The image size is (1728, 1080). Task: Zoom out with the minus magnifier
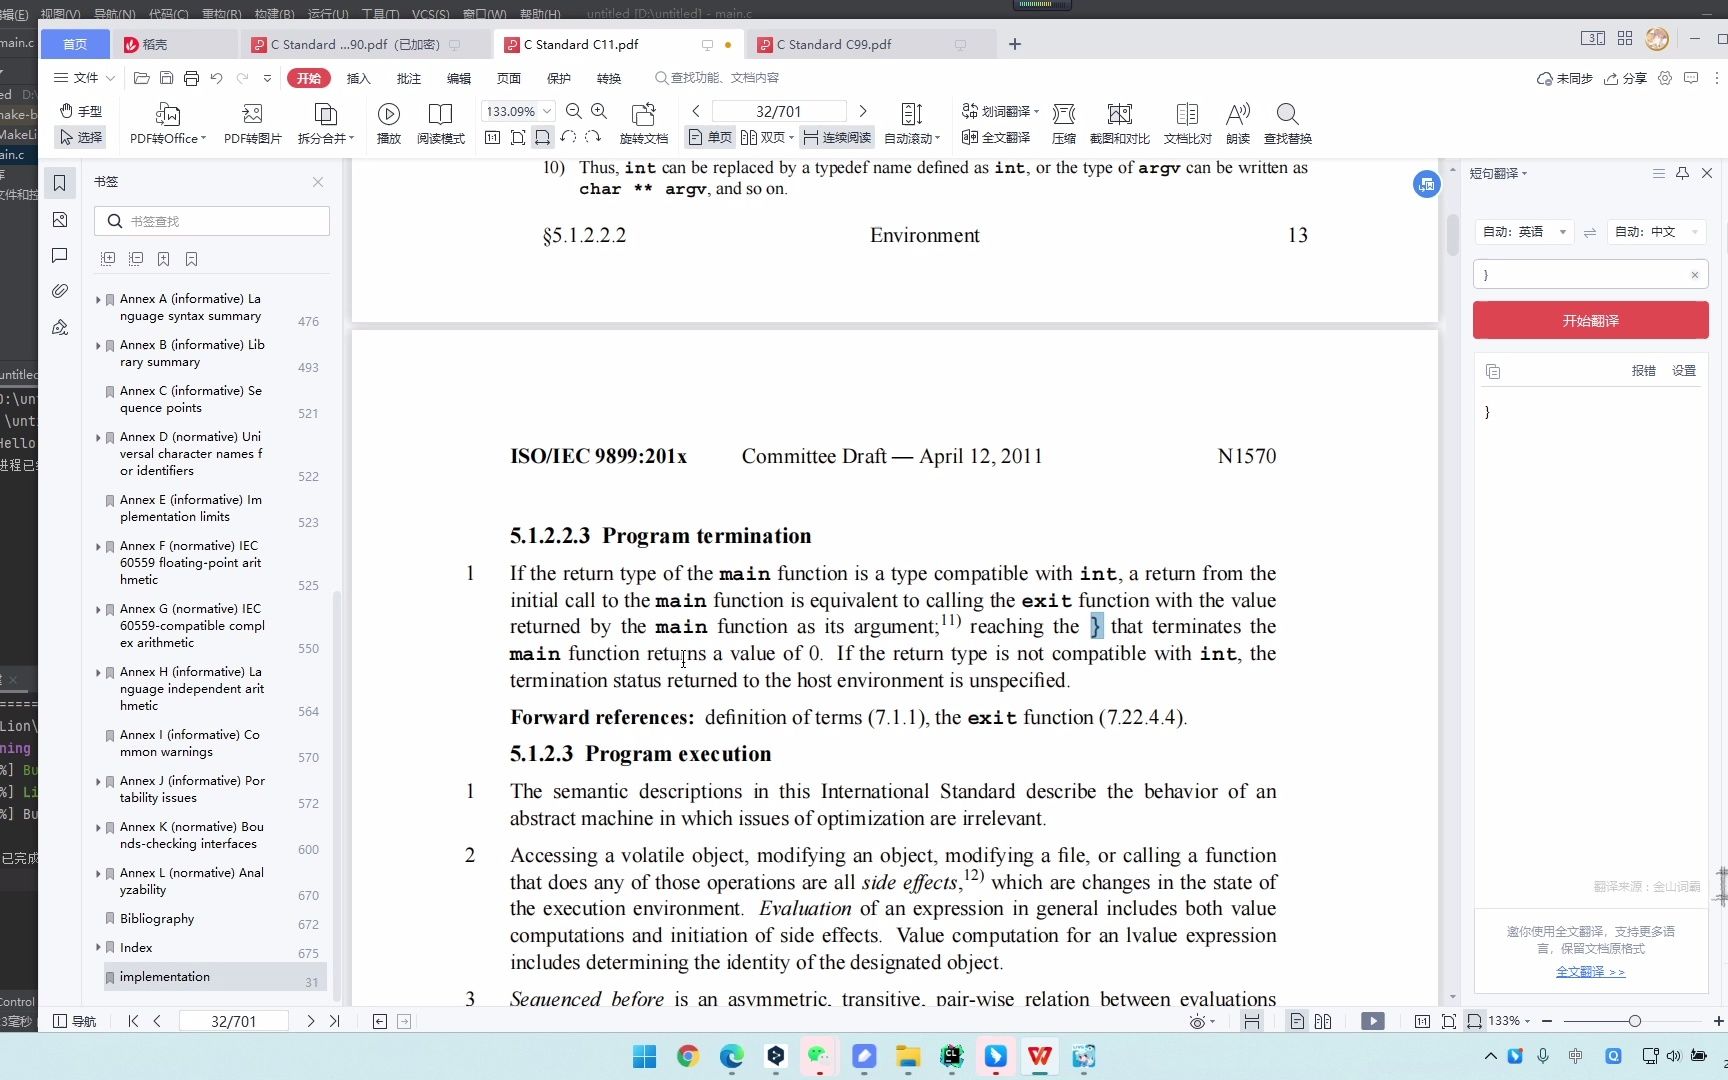click(x=573, y=111)
